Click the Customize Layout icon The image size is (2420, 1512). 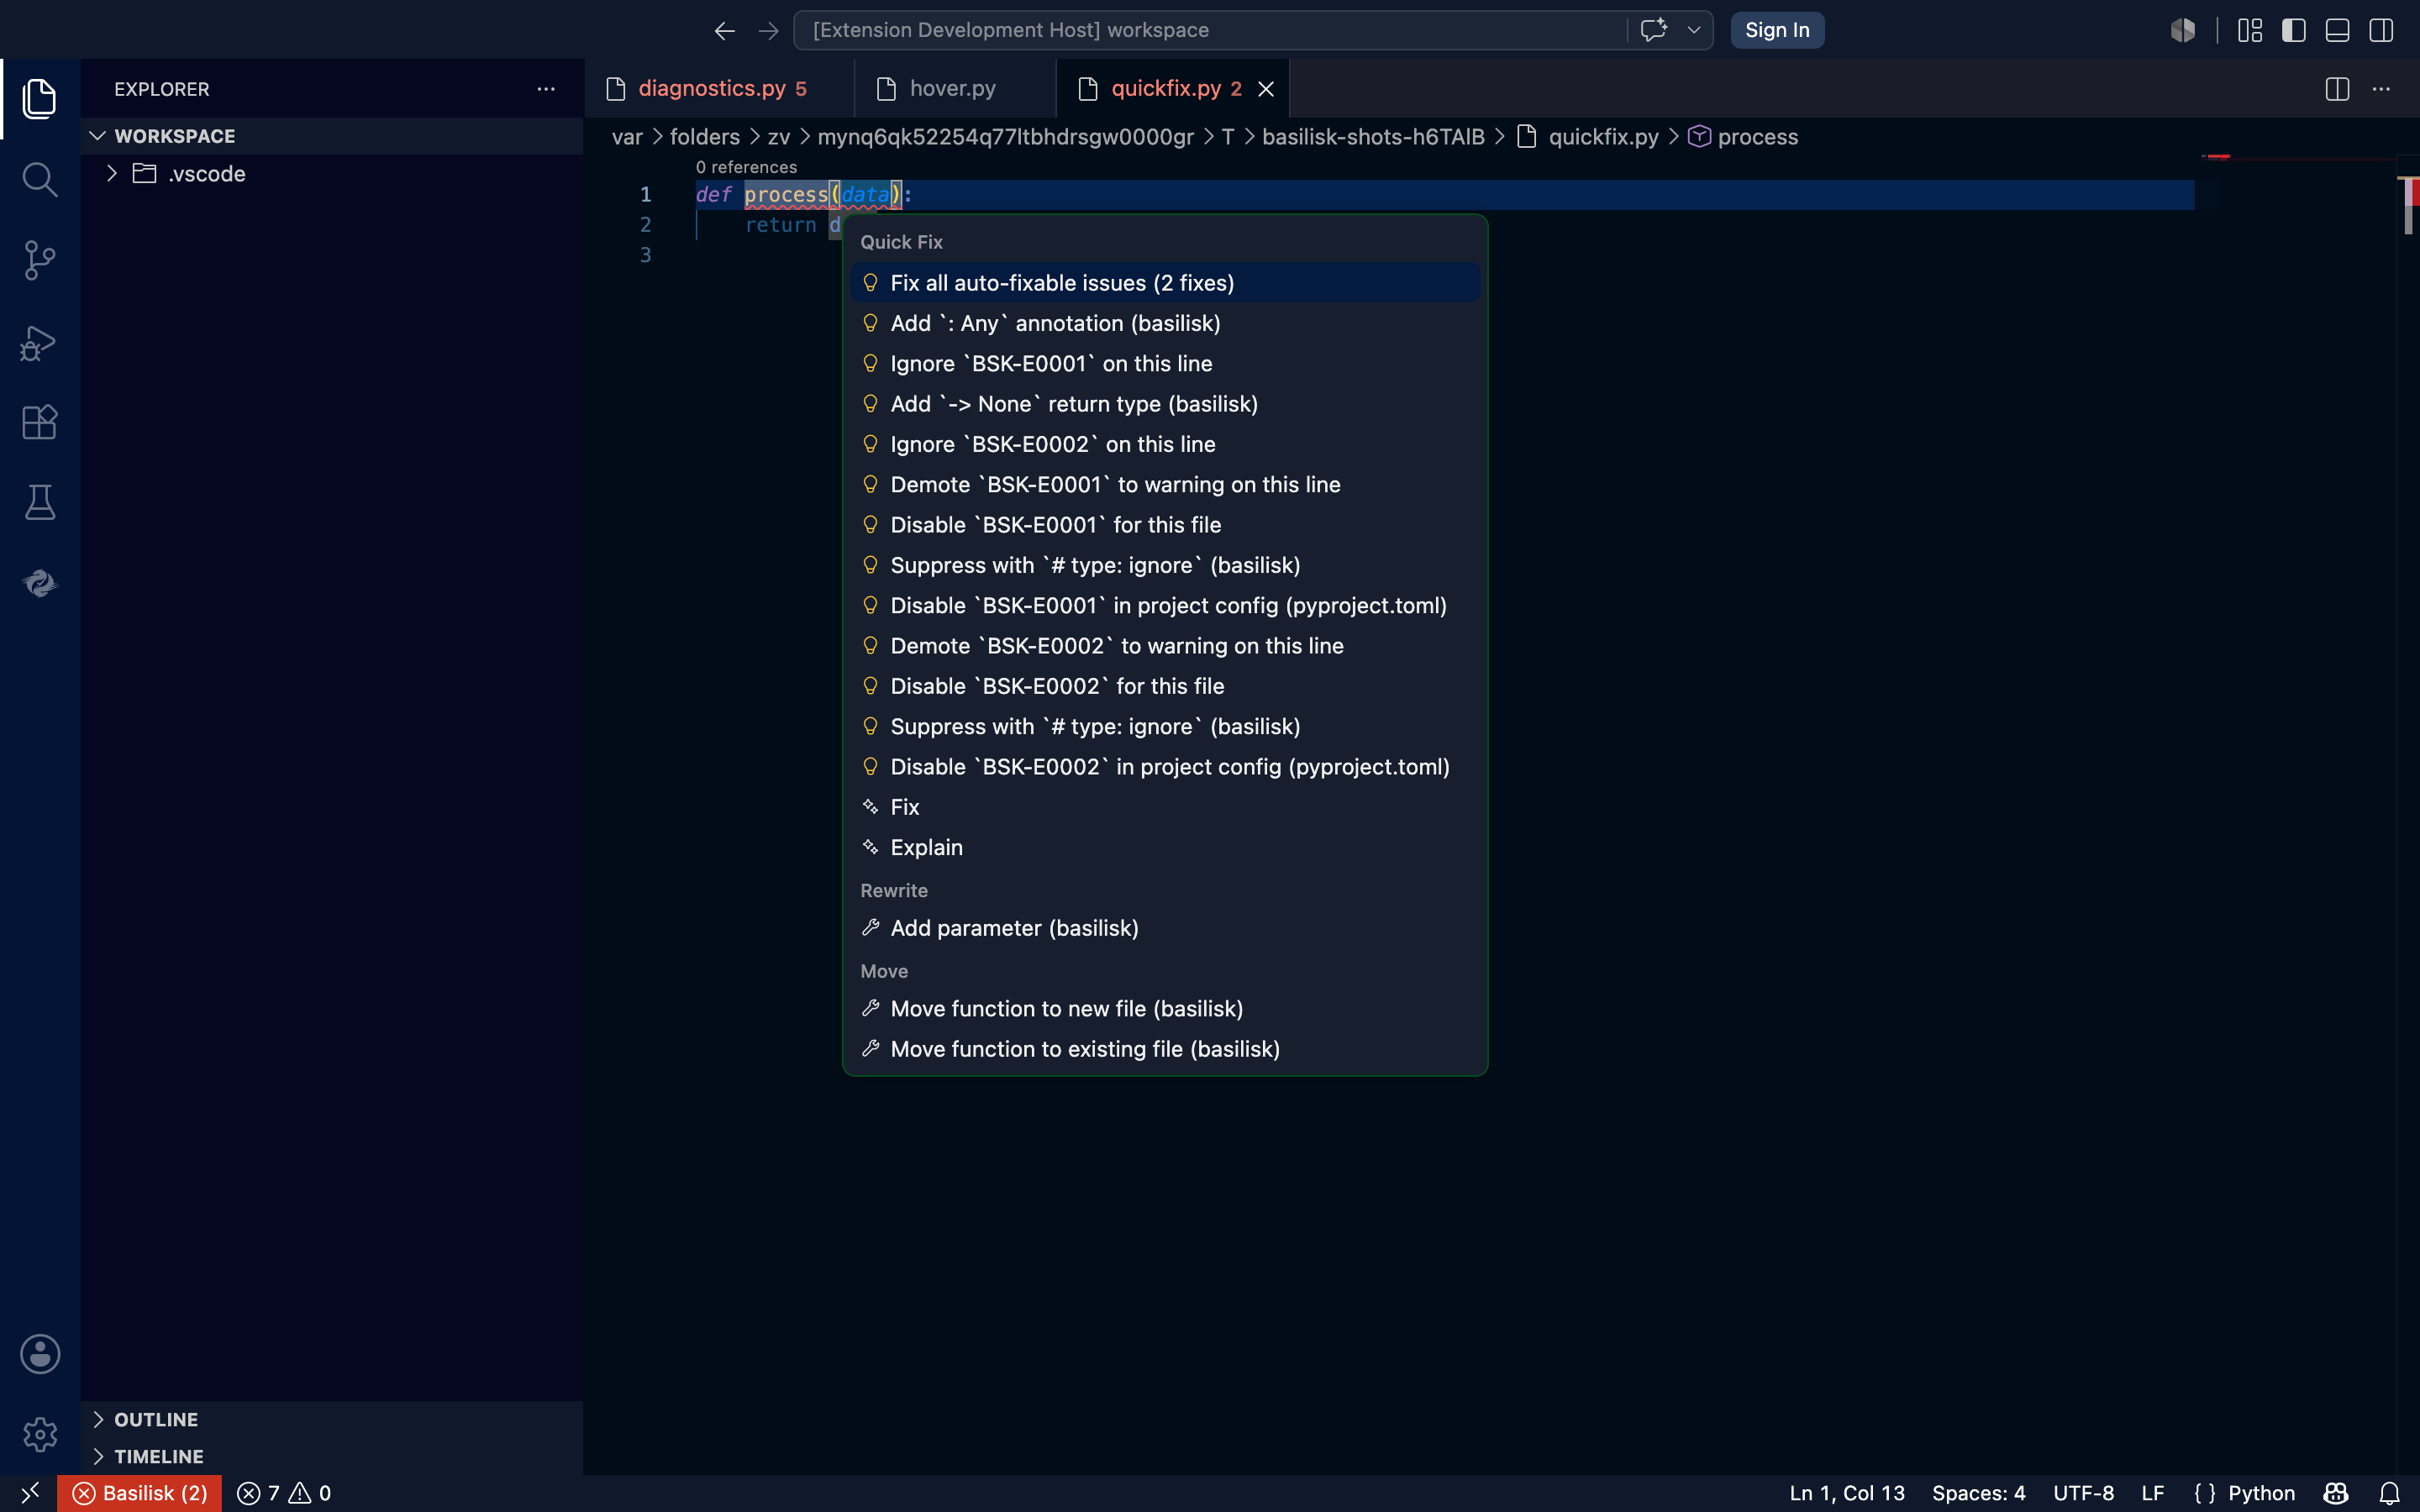point(2250,30)
